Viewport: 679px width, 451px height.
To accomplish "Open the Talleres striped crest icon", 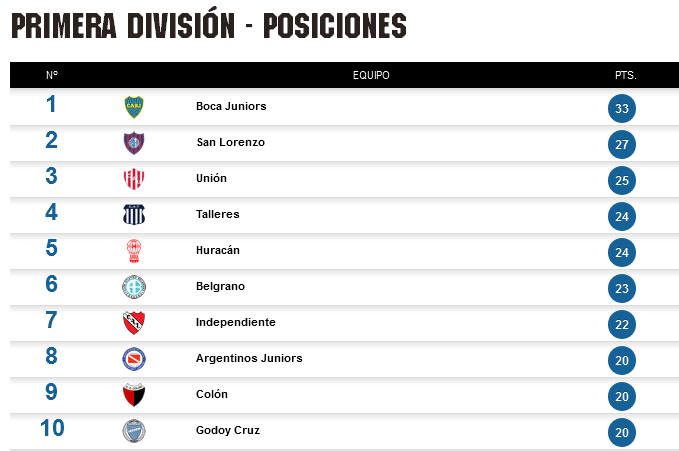I will click(x=134, y=214).
